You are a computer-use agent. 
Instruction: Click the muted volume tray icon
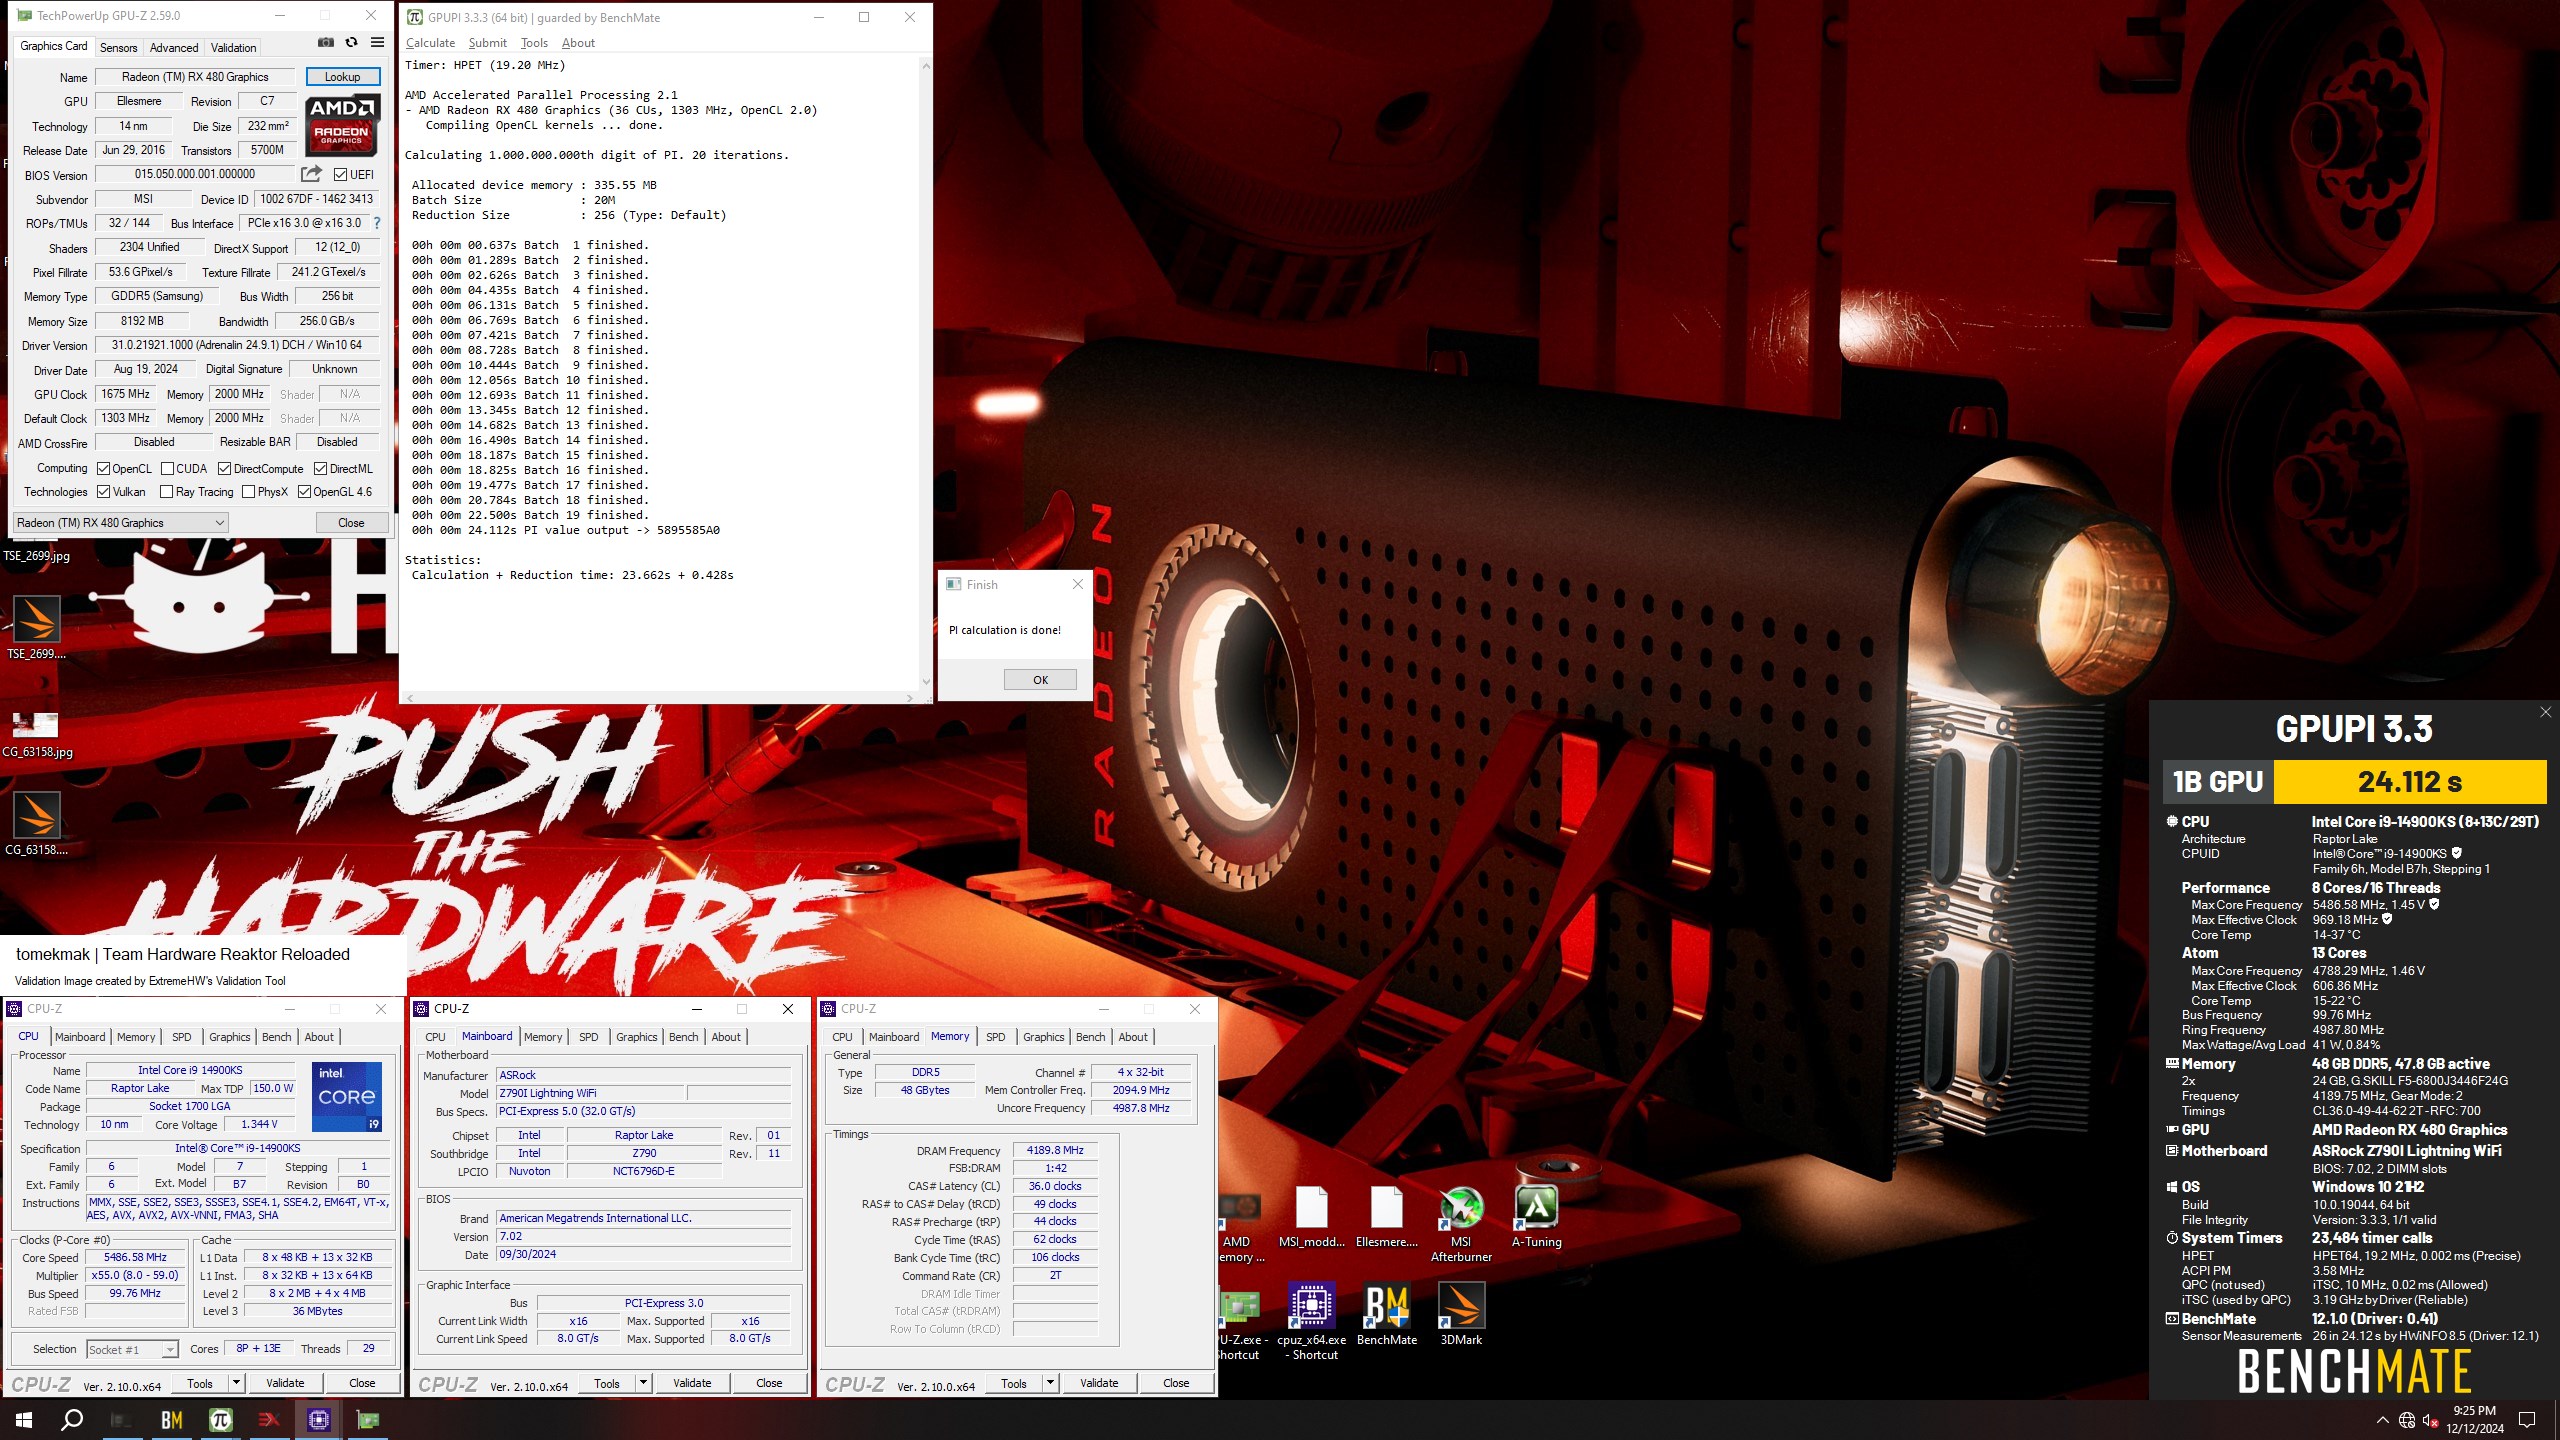(x=2431, y=1421)
